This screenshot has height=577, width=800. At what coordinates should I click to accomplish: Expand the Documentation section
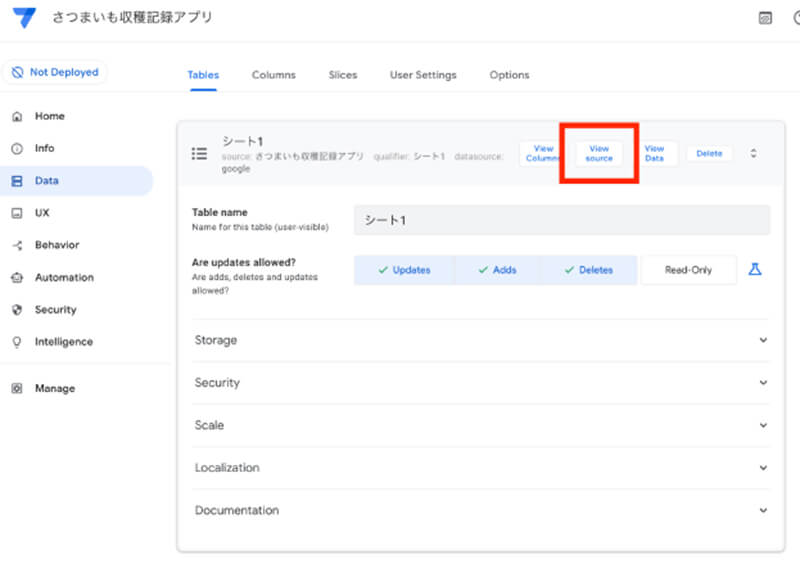pyautogui.click(x=481, y=510)
